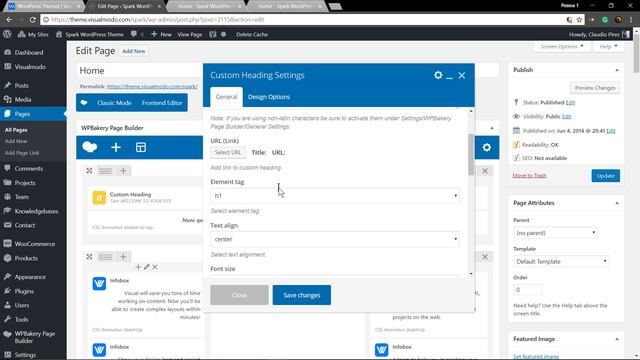Toggle fullscreen on first row expand icon
This screenshot has height=360, width=640.
89,171
